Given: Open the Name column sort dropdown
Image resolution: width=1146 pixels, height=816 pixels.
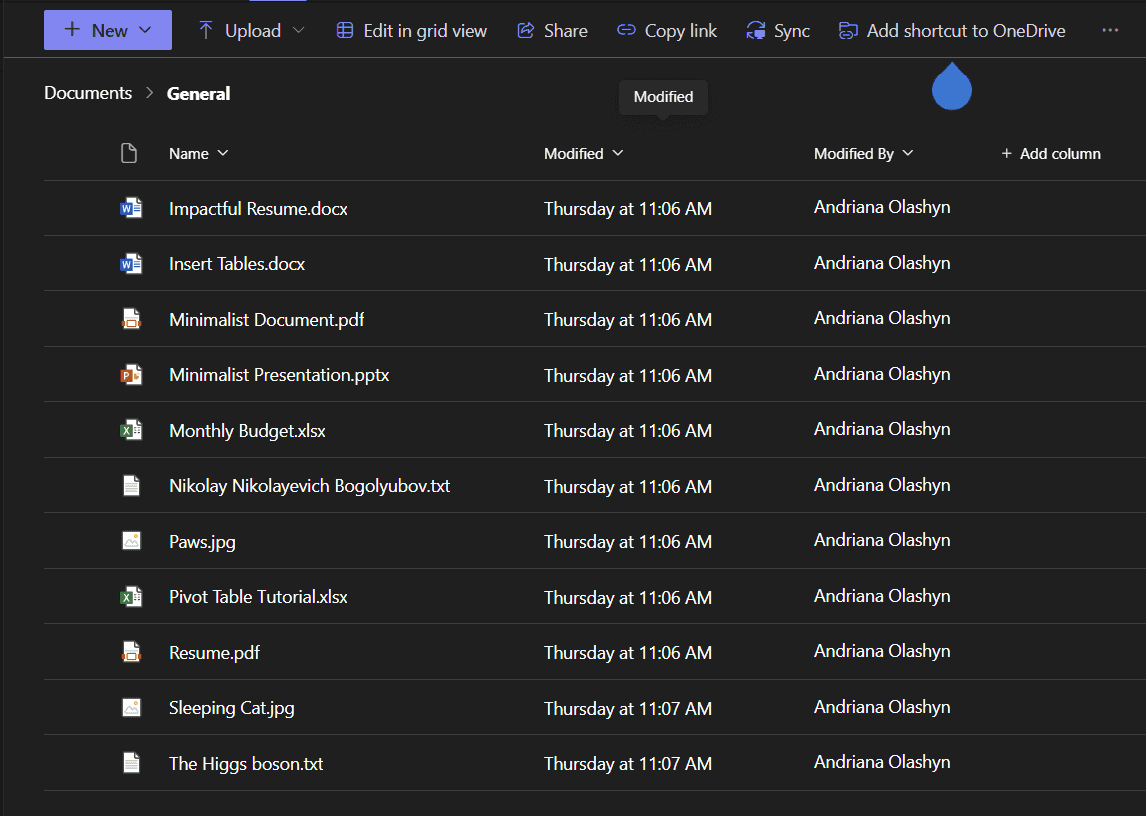Looking at the screenshot, I should [198, 153].
